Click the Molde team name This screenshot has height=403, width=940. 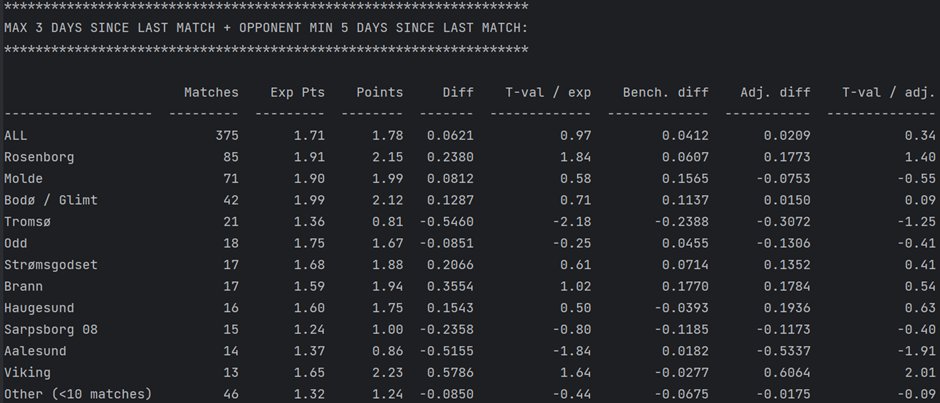[x=23, y=179]
